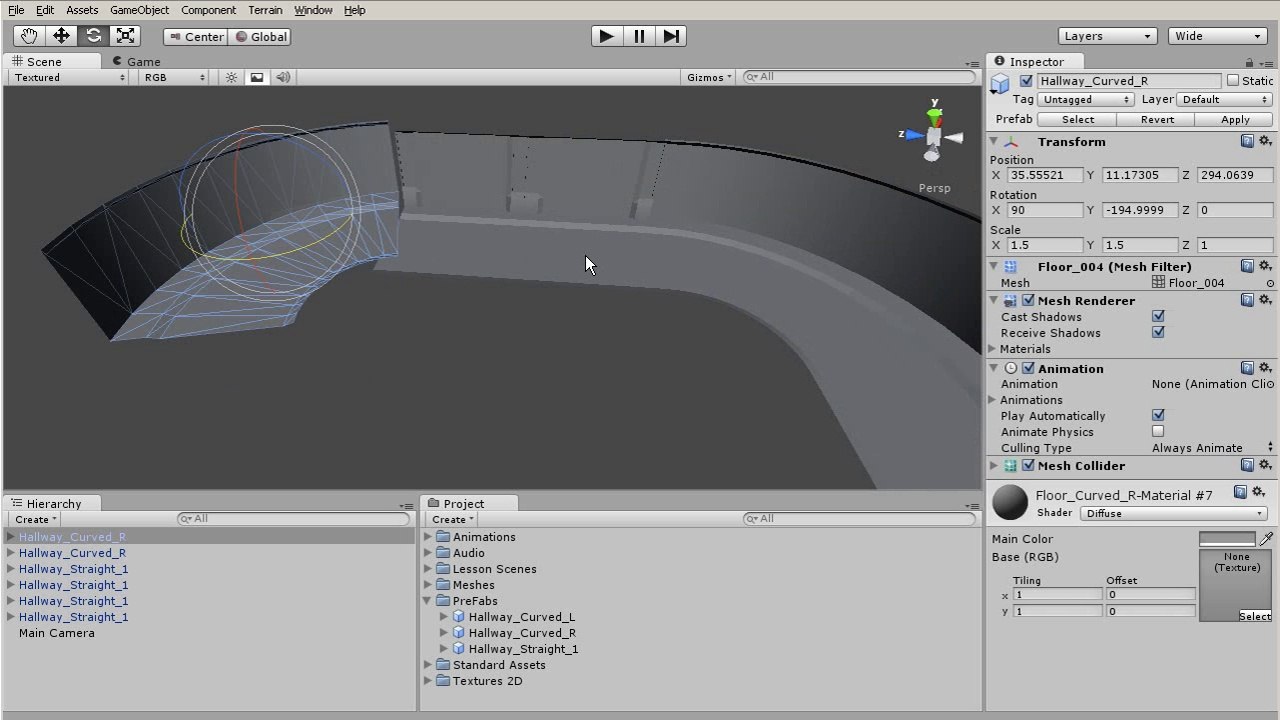Click the scene orientation gizmo
The height and width of the screenshot is (720, 1280).
click(x=933, y=135)
